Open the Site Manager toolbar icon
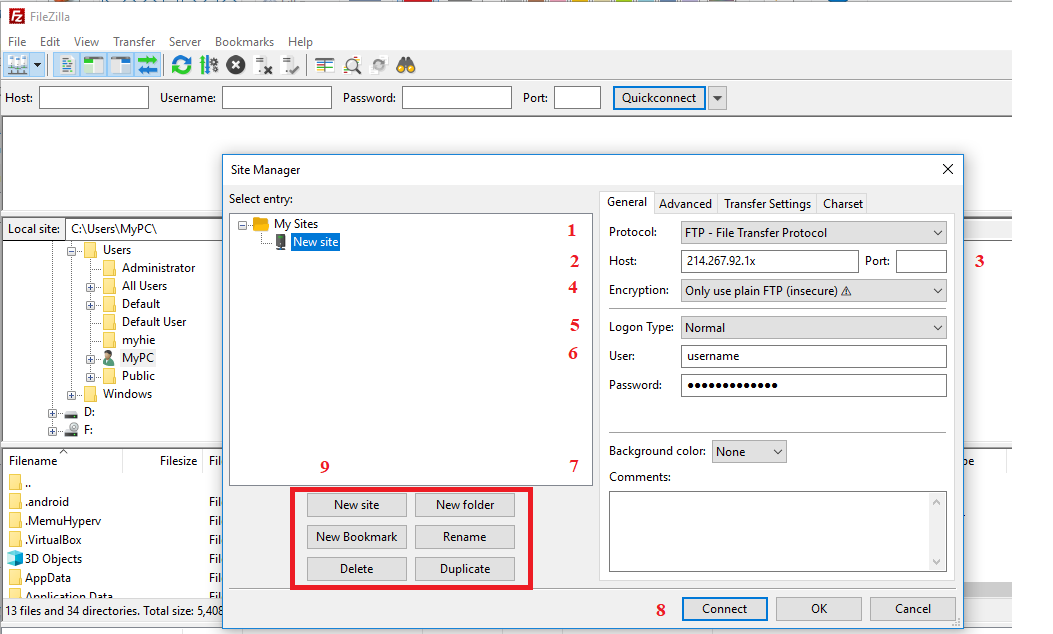The image size is (1053, 634). [17, 65]
